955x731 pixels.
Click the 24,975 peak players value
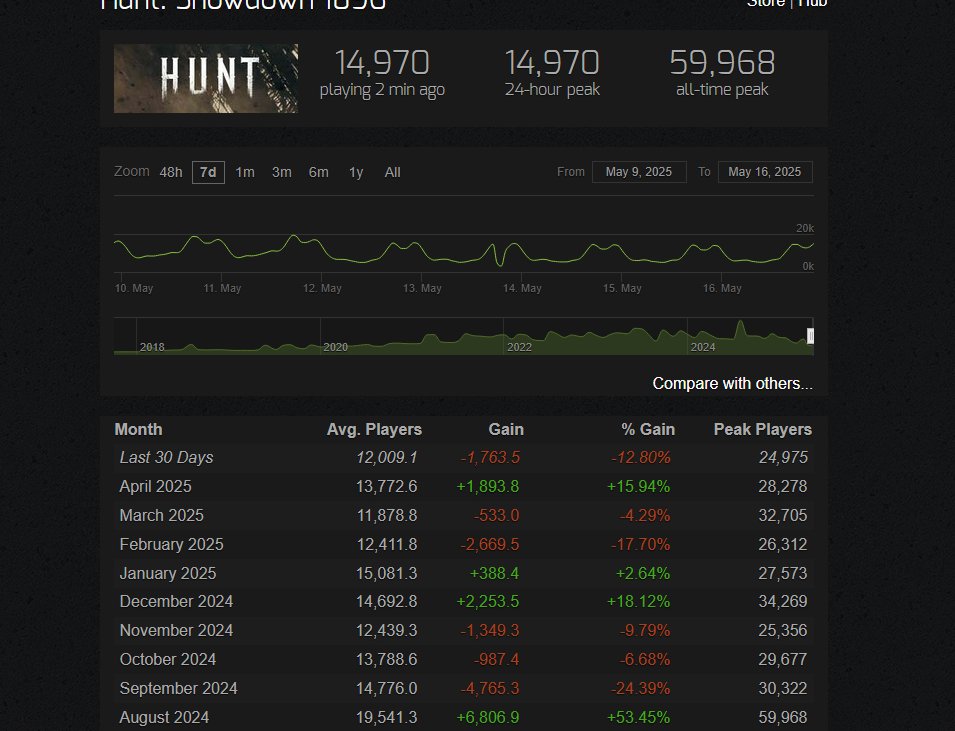point(783,457)
